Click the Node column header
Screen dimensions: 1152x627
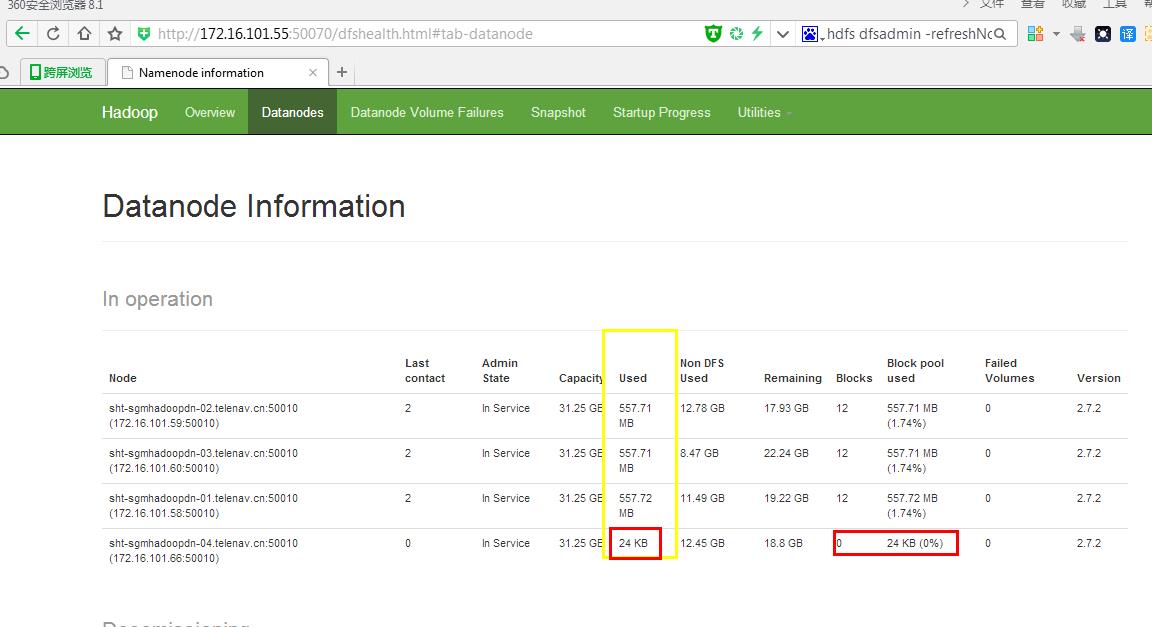123,378
